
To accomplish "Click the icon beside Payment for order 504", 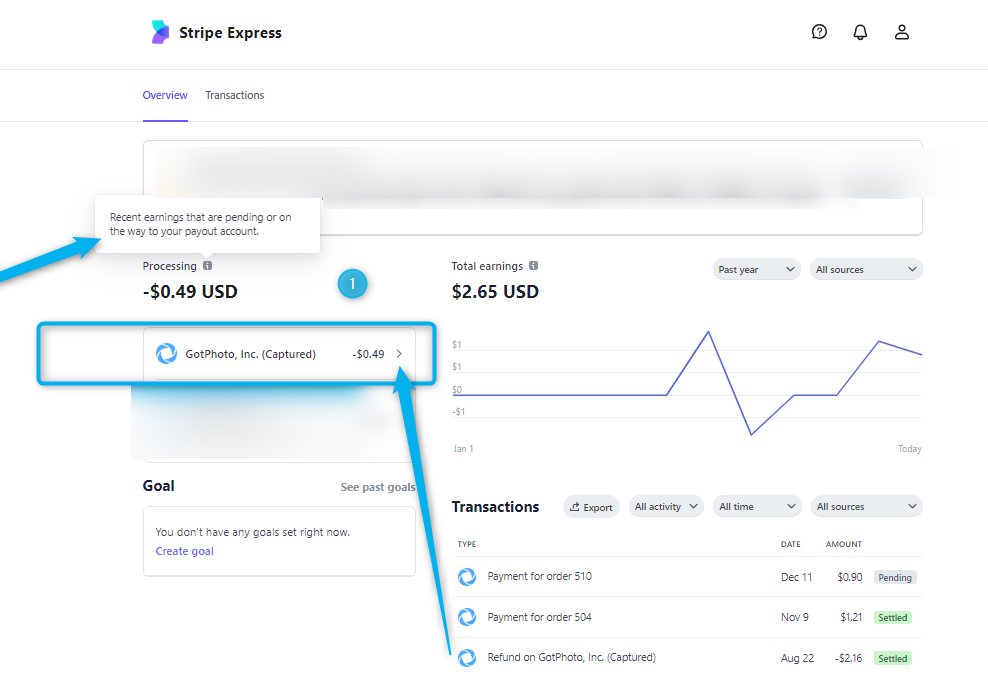I will tap(467, 617).
